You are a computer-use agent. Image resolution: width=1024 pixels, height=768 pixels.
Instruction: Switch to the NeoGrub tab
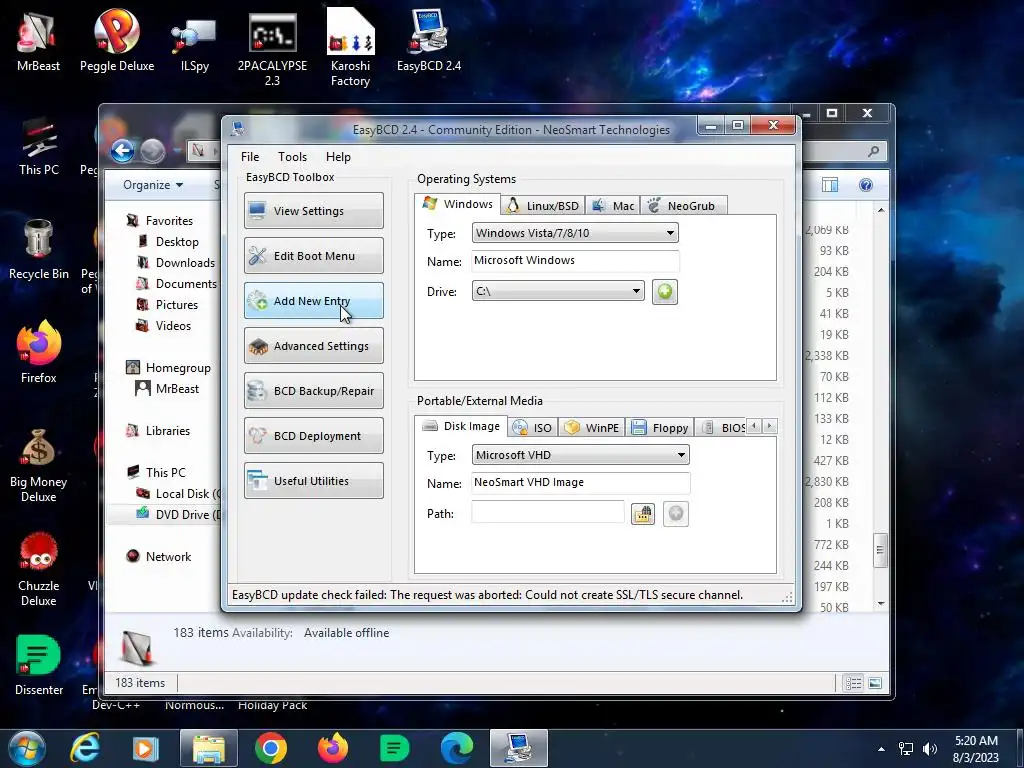click(x=683, y=206)
